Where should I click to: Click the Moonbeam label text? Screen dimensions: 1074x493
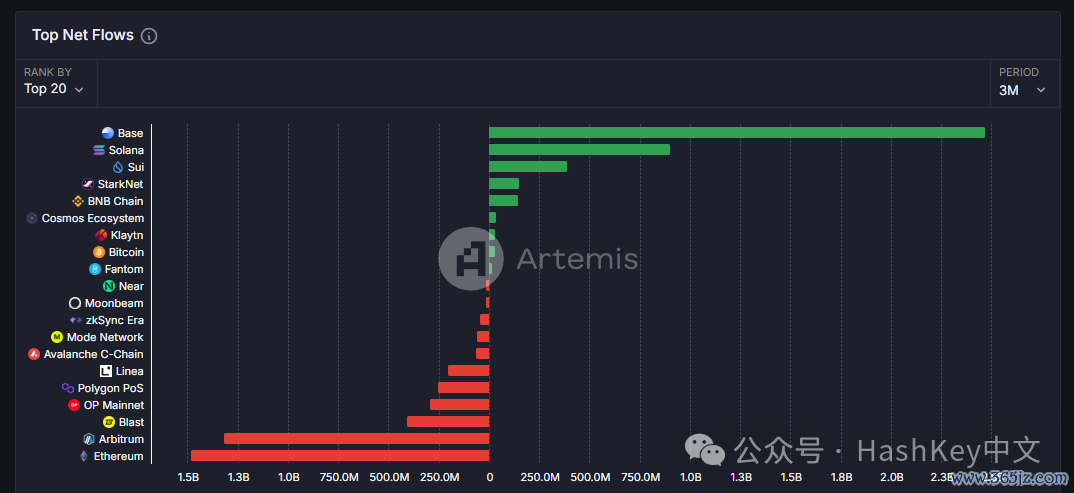114,303
